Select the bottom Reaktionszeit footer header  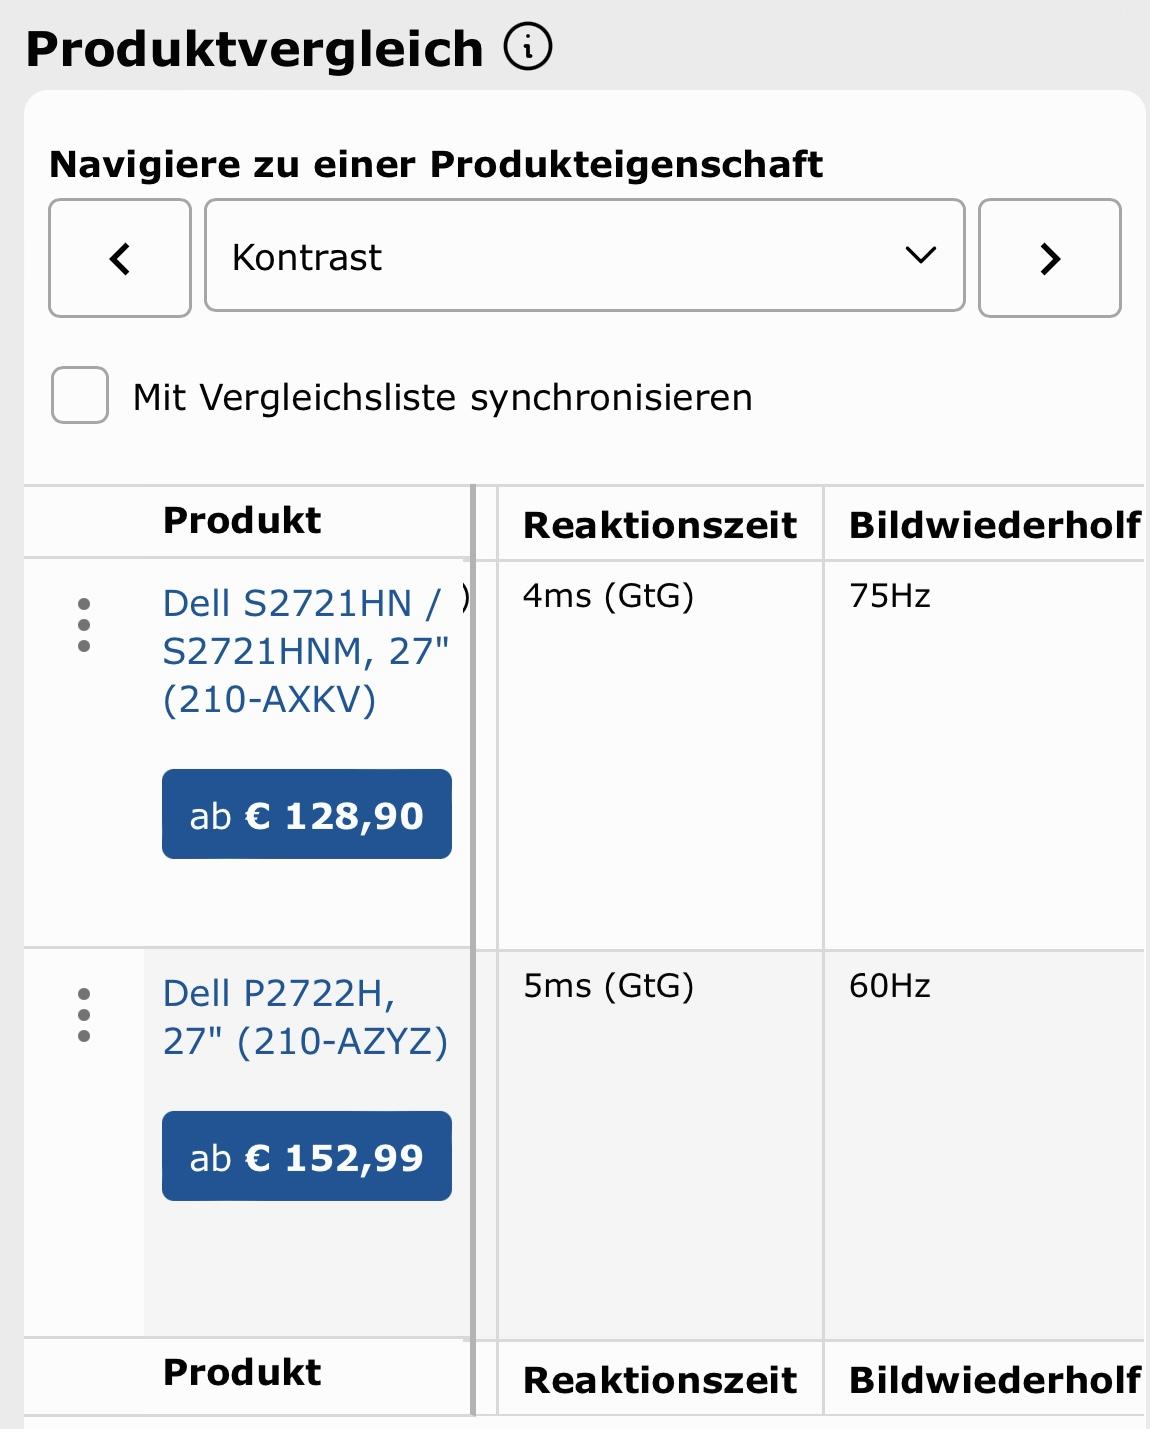pos(660,1380)
